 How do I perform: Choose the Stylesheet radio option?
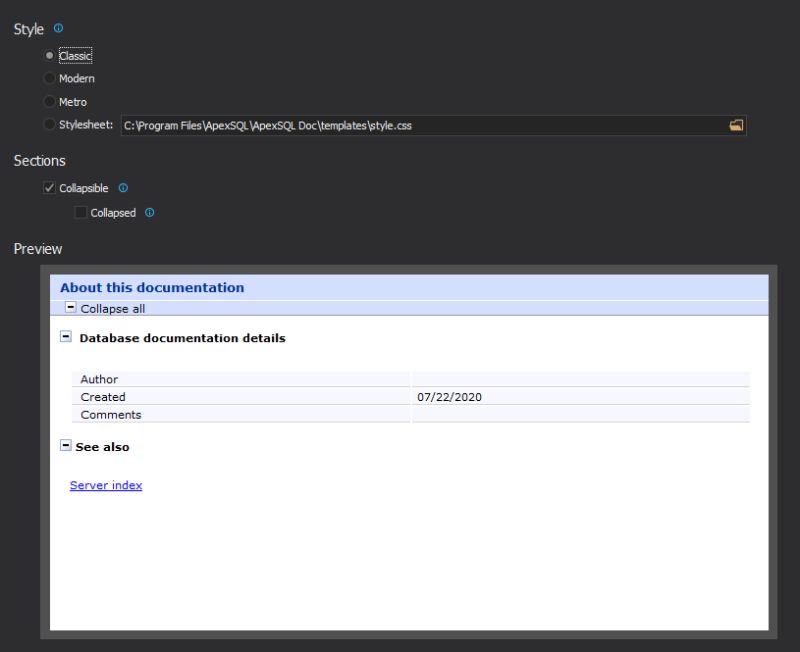(x=47, y=124)
